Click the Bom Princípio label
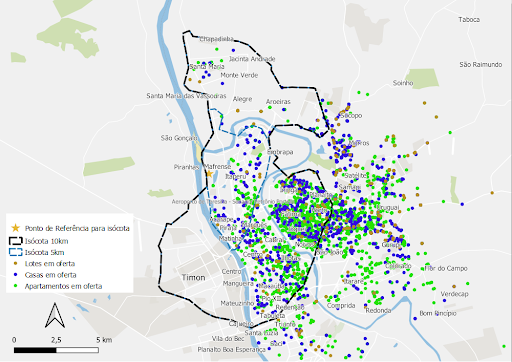The height and width of the screenshot is (362, 512). pos(438,313)
